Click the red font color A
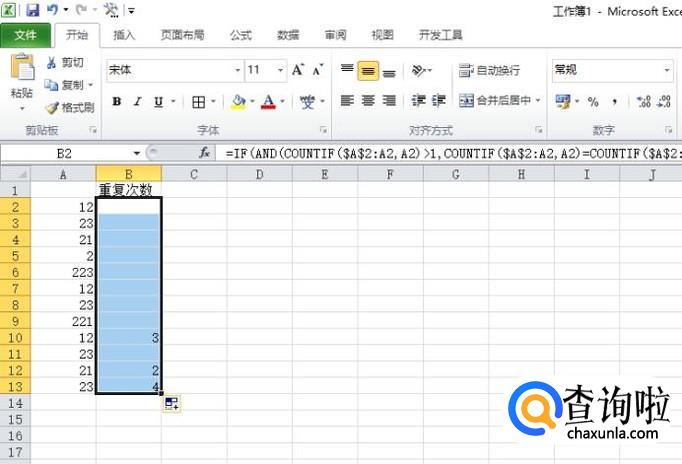Screen dimensions: 682x464 point(268,102)
